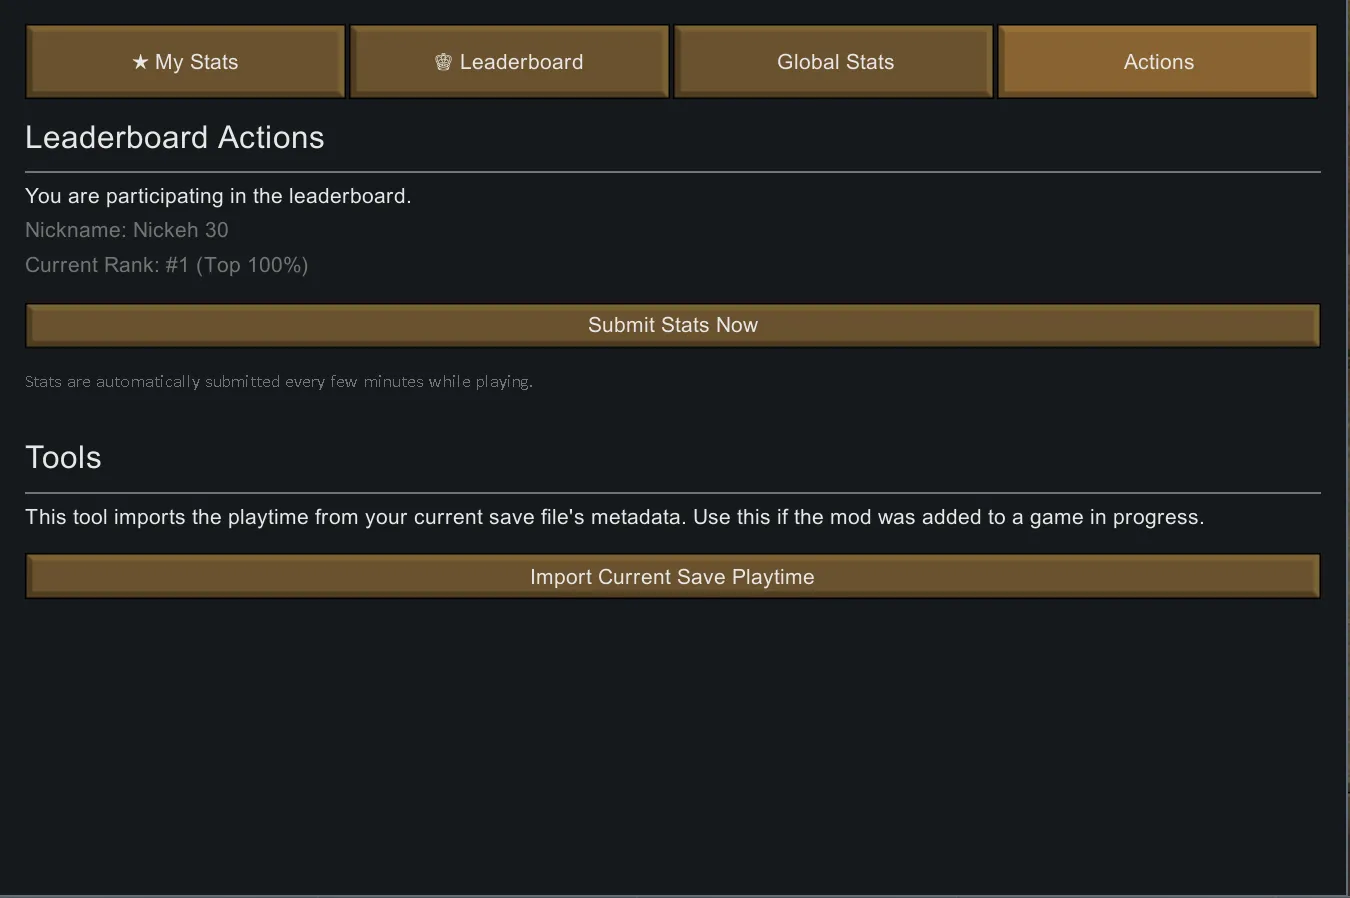
Task: Click the divider line under Leaderboard Actions
Action: point(672,172)
